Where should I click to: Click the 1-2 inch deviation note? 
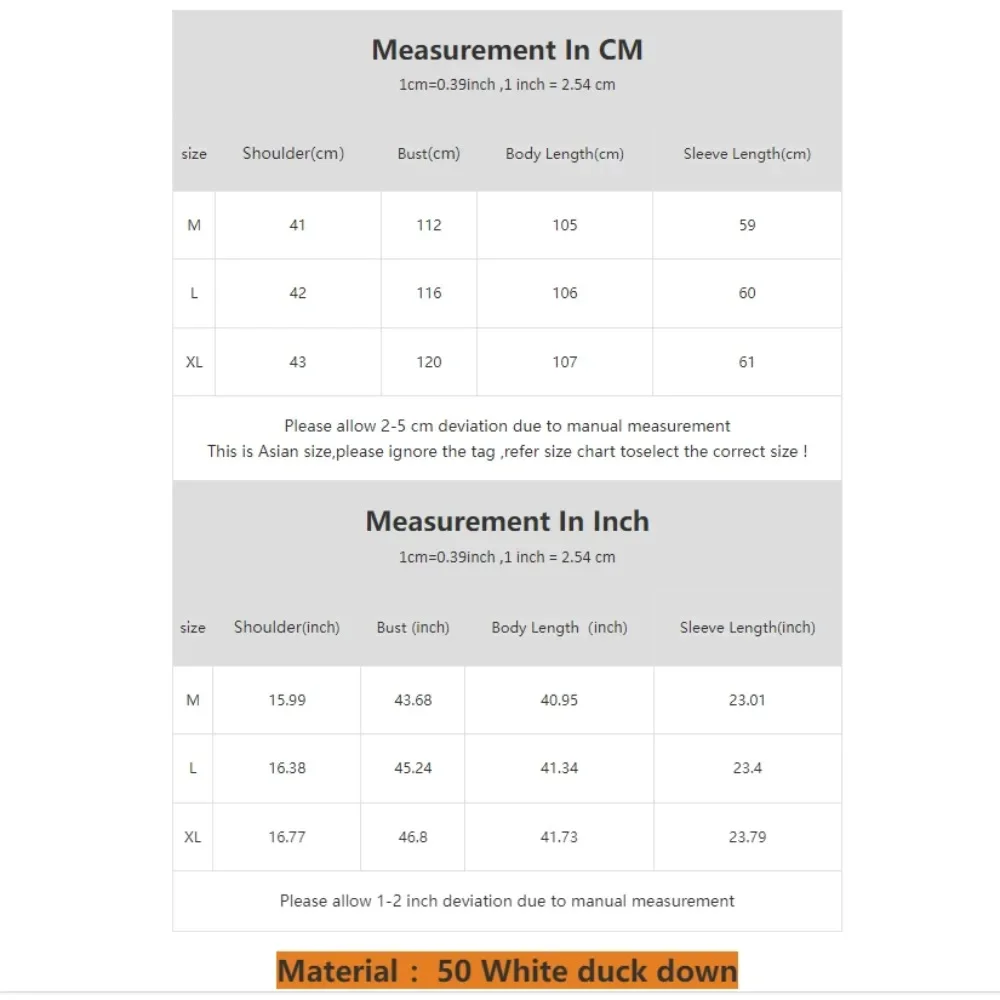pyautogui.click(x=507, y=901)
